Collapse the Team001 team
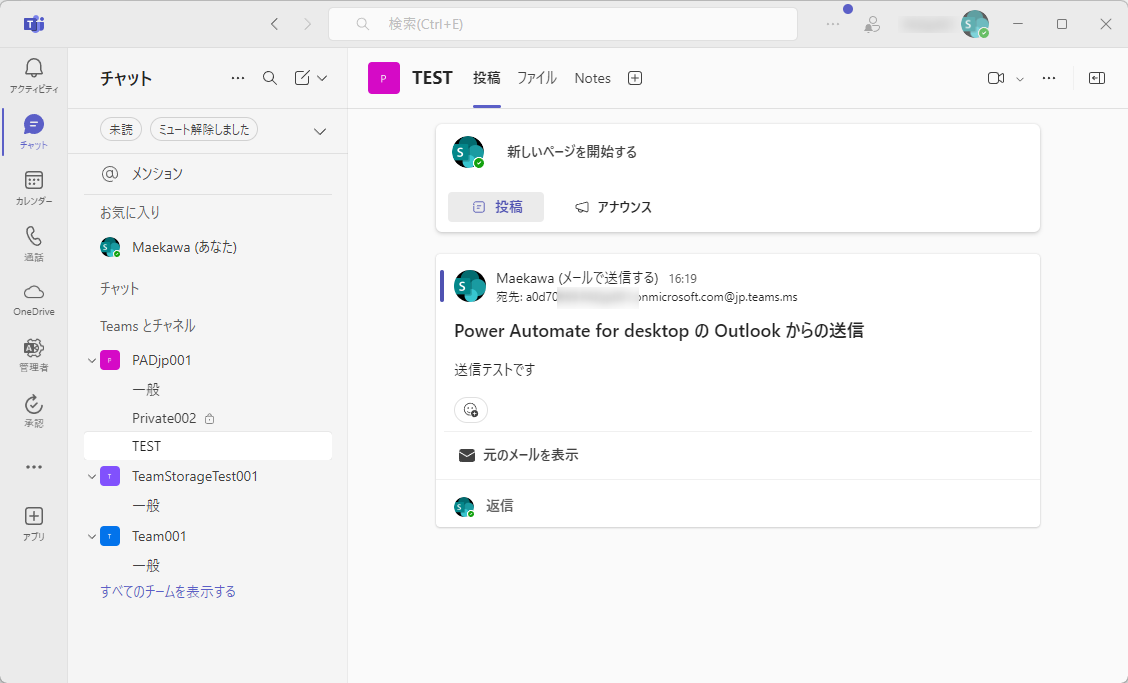 click(x=92, y=536)
